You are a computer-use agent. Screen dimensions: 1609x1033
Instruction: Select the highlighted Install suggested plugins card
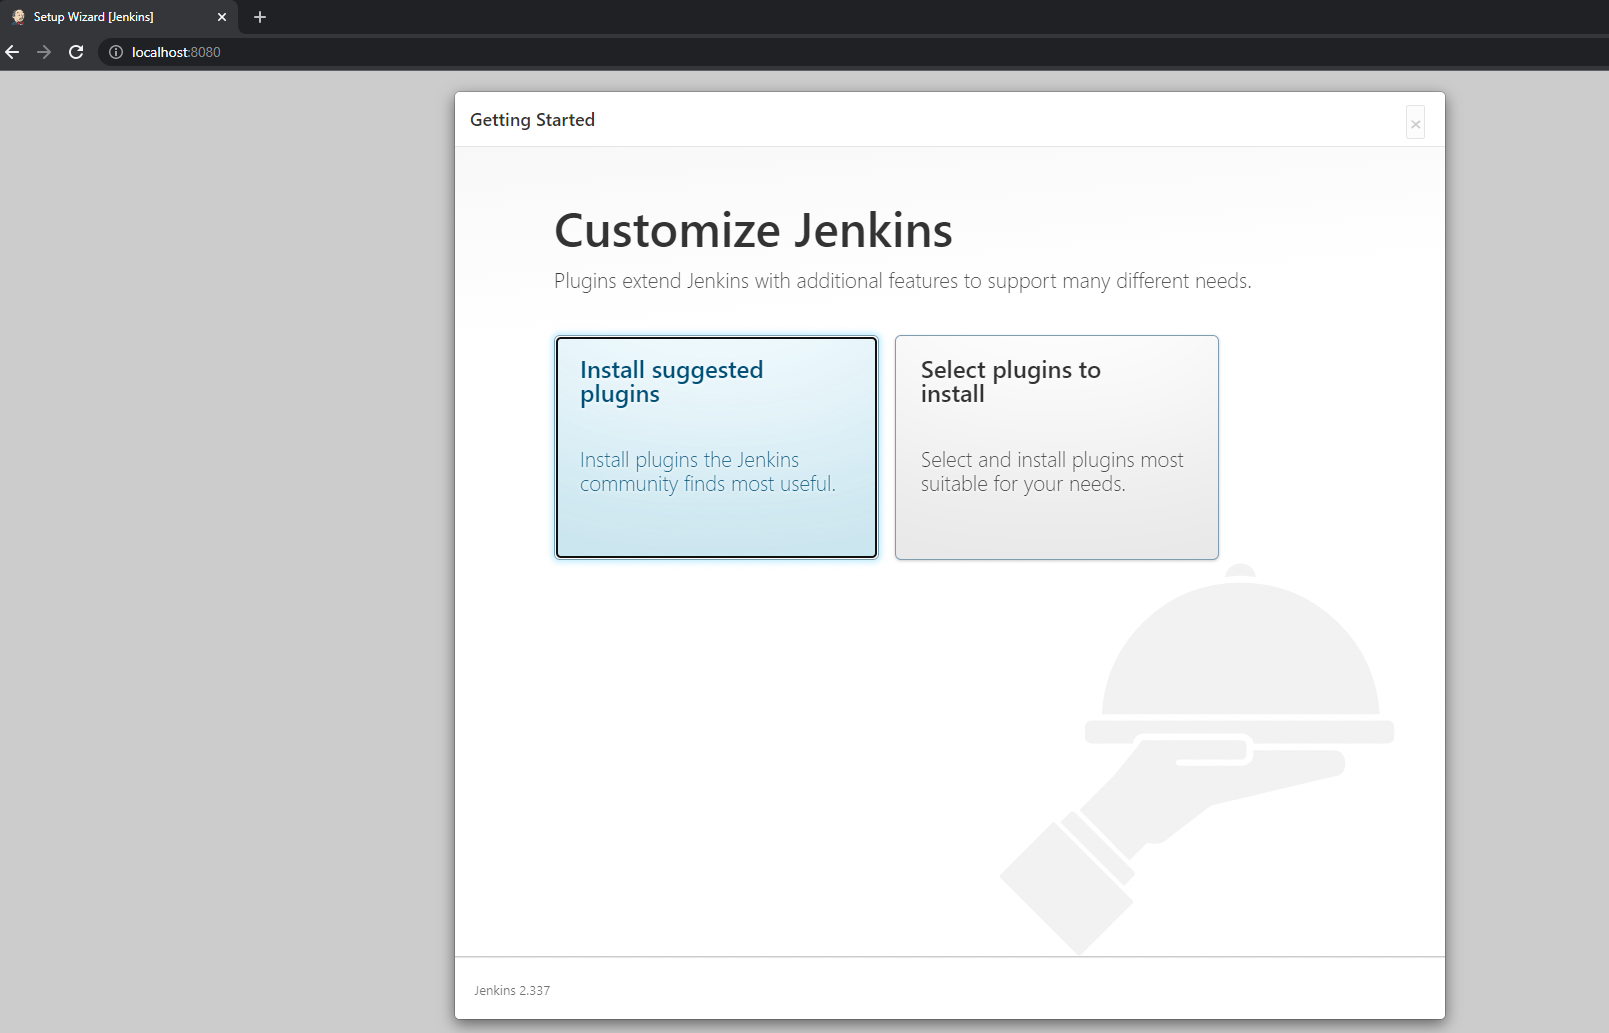point(716,447)
